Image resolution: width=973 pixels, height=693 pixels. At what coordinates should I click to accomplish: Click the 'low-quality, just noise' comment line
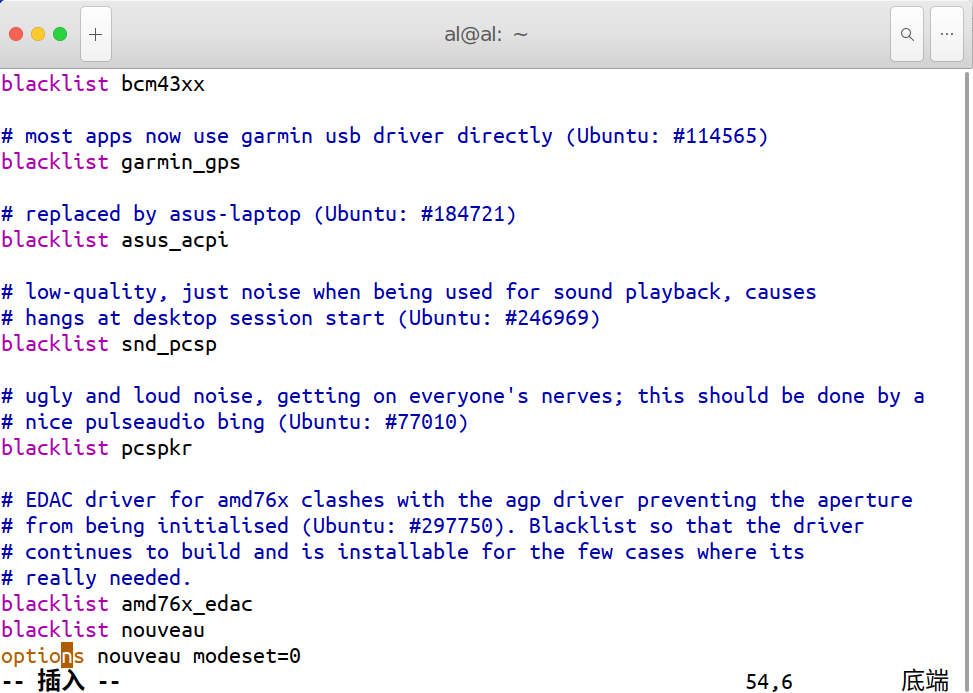point(409,292)
